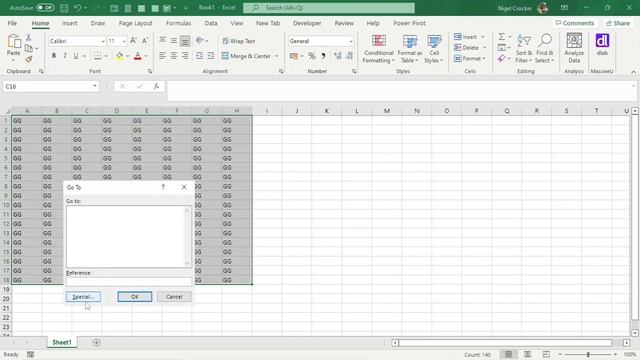Open Sort & Filter menu
The height and width of the screenshot is (360, 640).
tap(524, 49)
